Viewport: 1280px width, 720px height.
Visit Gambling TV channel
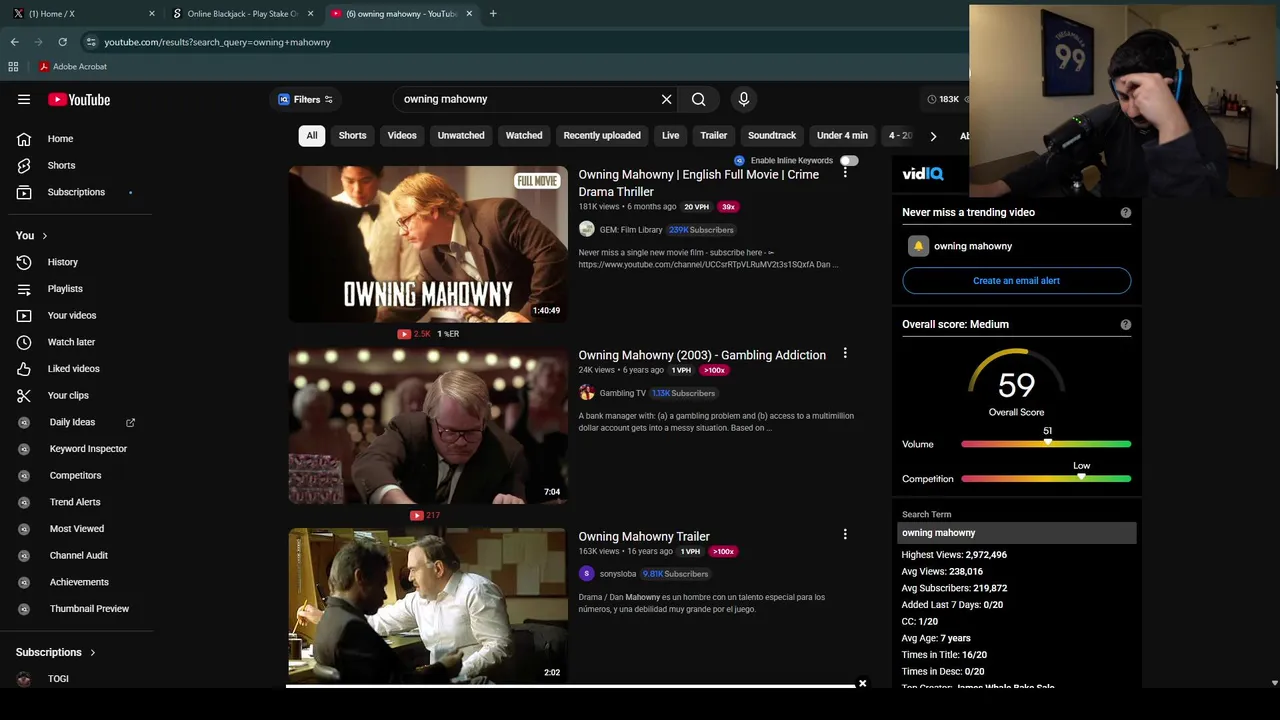point(622,393)
